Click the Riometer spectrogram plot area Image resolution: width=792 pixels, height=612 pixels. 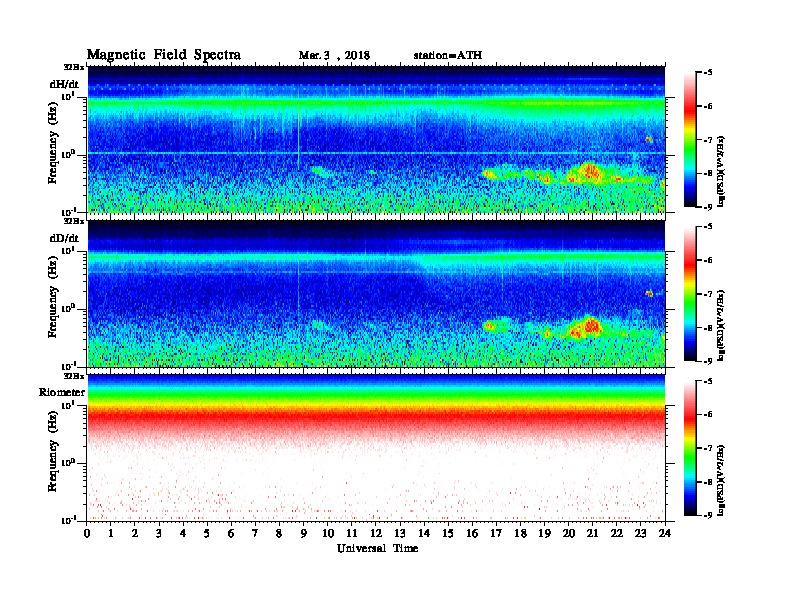[x=376, y=447]
